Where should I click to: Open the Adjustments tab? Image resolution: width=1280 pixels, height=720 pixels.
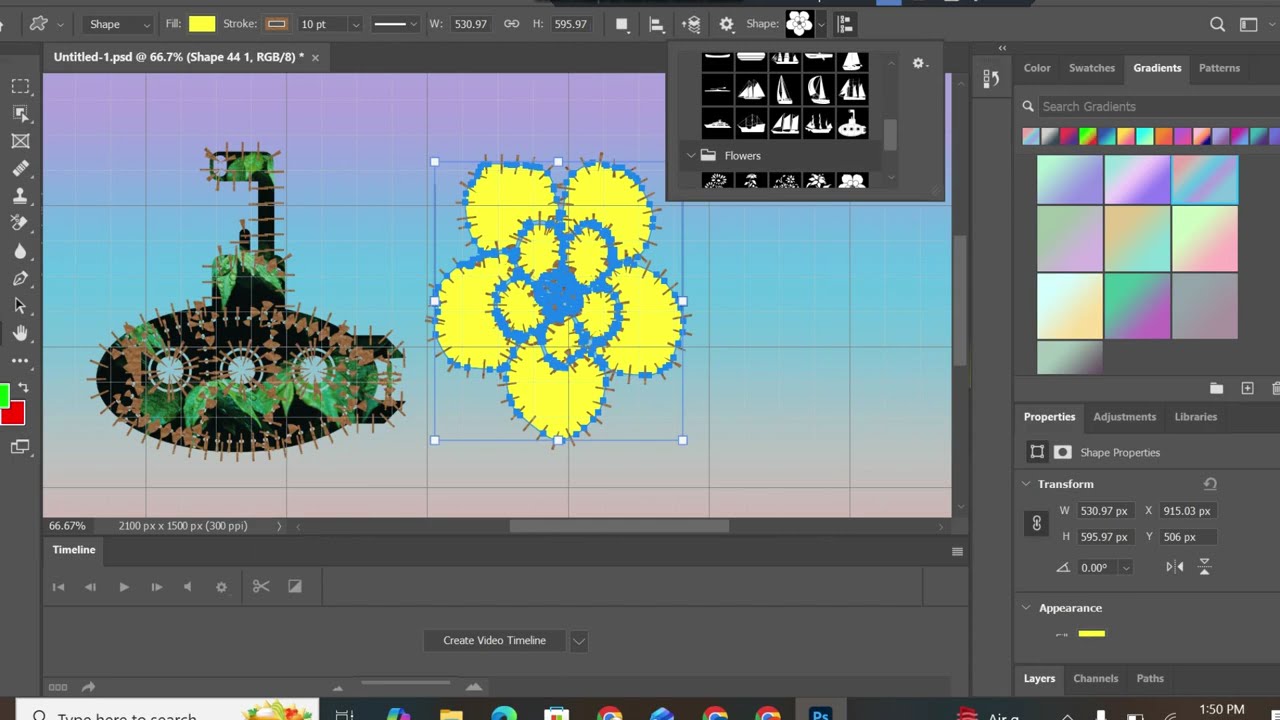click(x=1124, y=417)
